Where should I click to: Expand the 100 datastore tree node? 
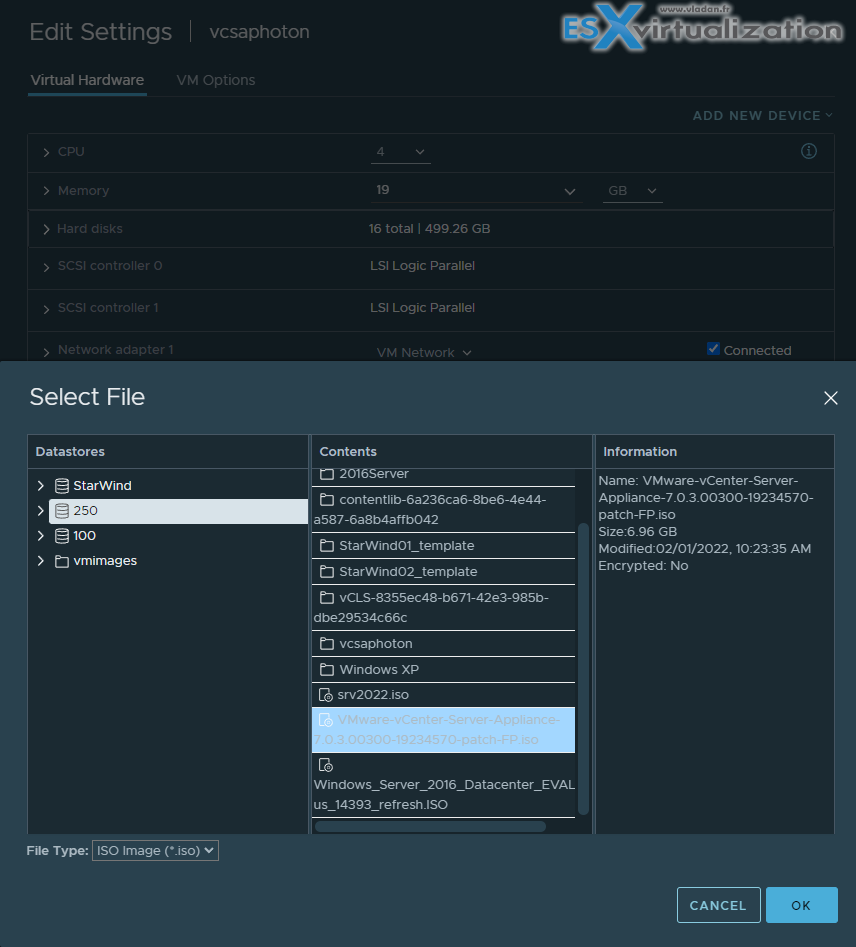click(40, 536)
